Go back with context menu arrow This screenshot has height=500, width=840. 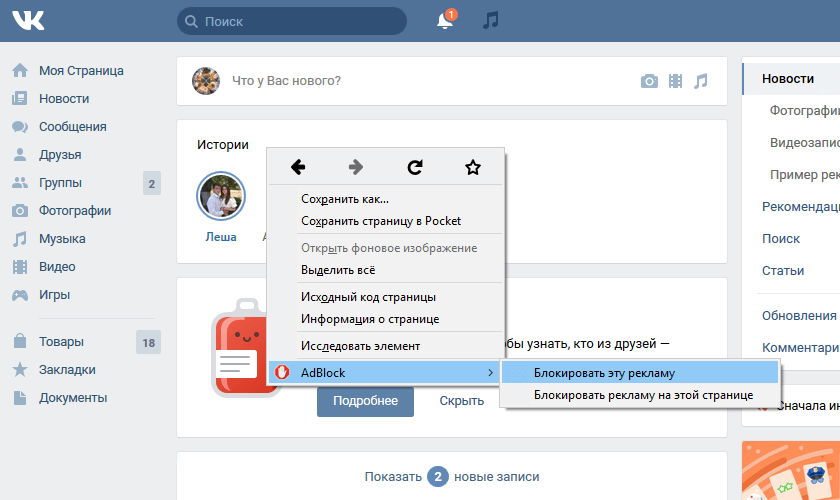pyautogui.click(x=298, y=167)
